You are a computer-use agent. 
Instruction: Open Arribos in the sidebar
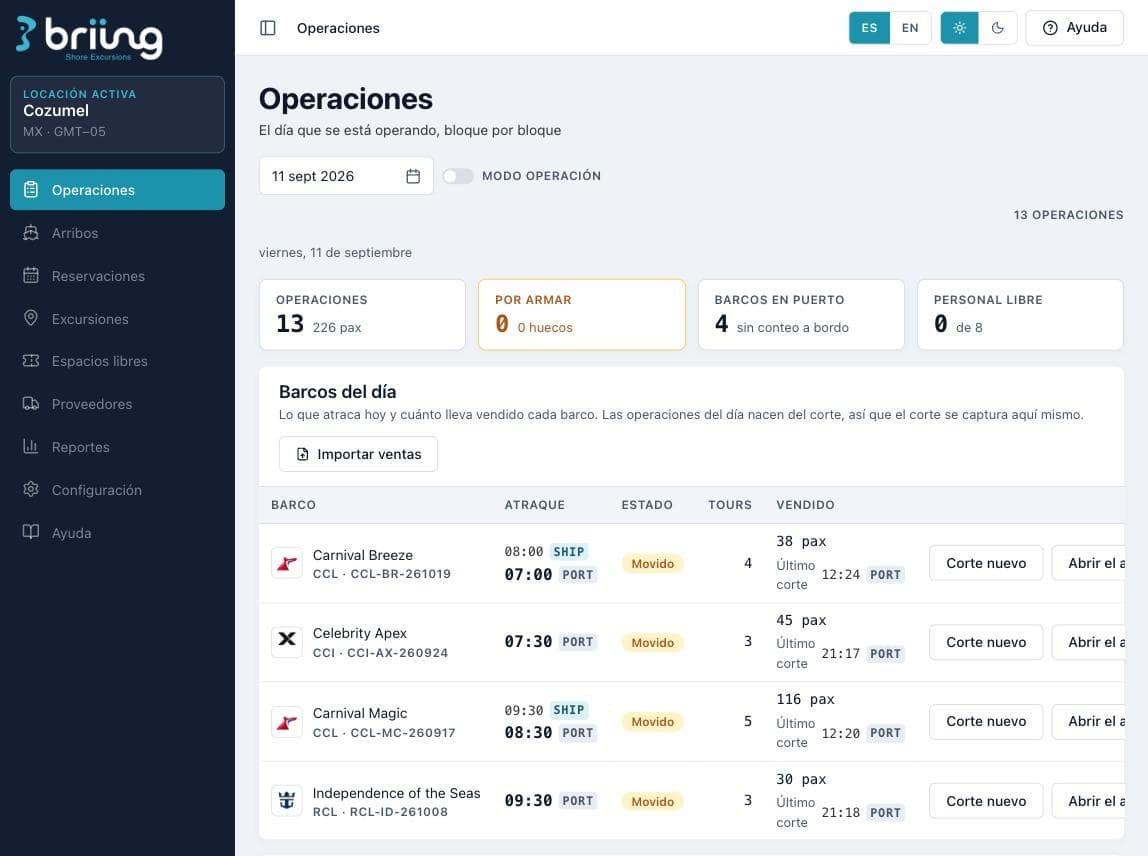(117, 233)
